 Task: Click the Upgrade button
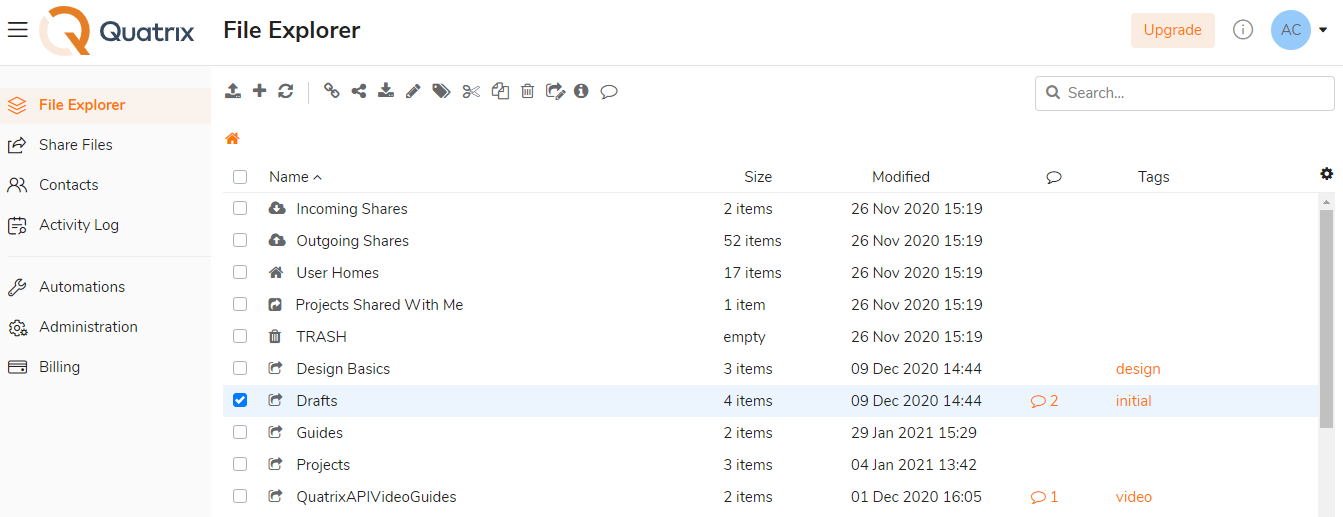coord(1173,30)
